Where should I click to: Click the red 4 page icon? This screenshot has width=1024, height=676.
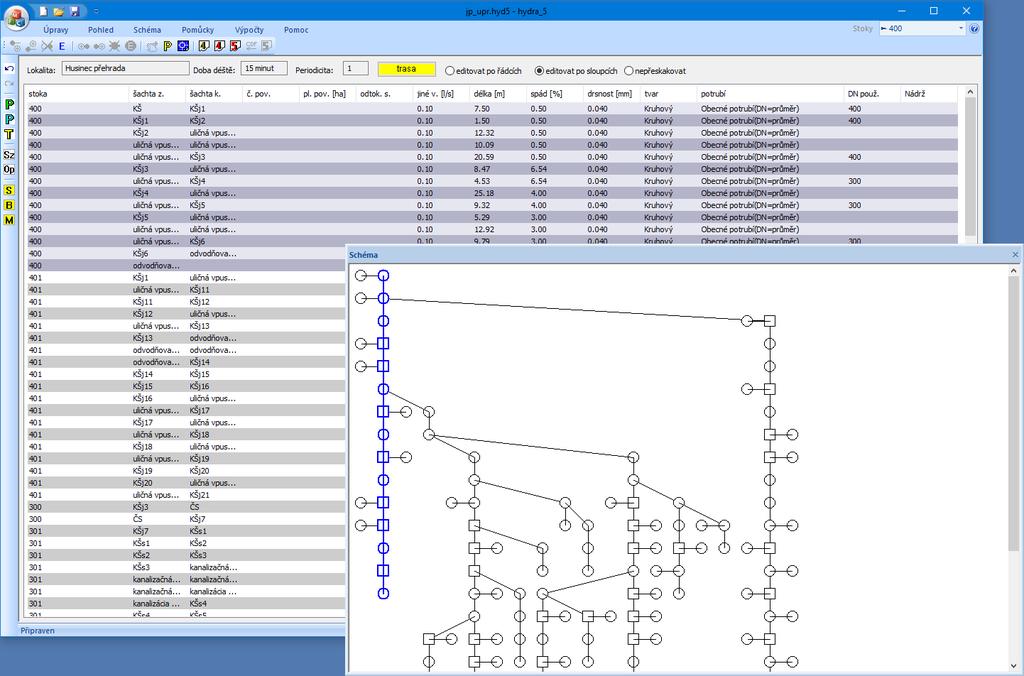(x=219, y=46)
